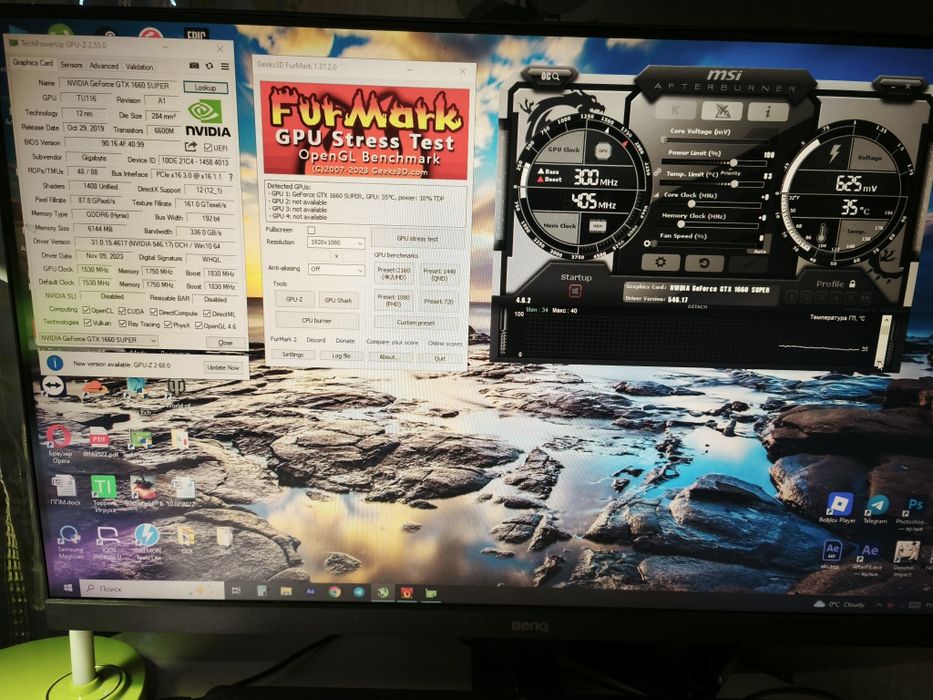Click the BIOS export share icon
Viewport: 933px width, 700px height.
[191, 146]
